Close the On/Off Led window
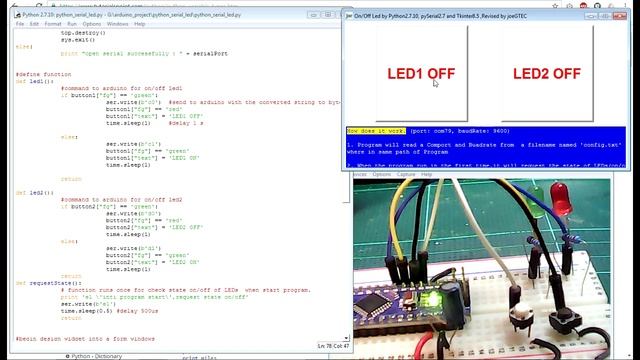The height and width of the screenshot is (360, 640). (x=620, y=16)
